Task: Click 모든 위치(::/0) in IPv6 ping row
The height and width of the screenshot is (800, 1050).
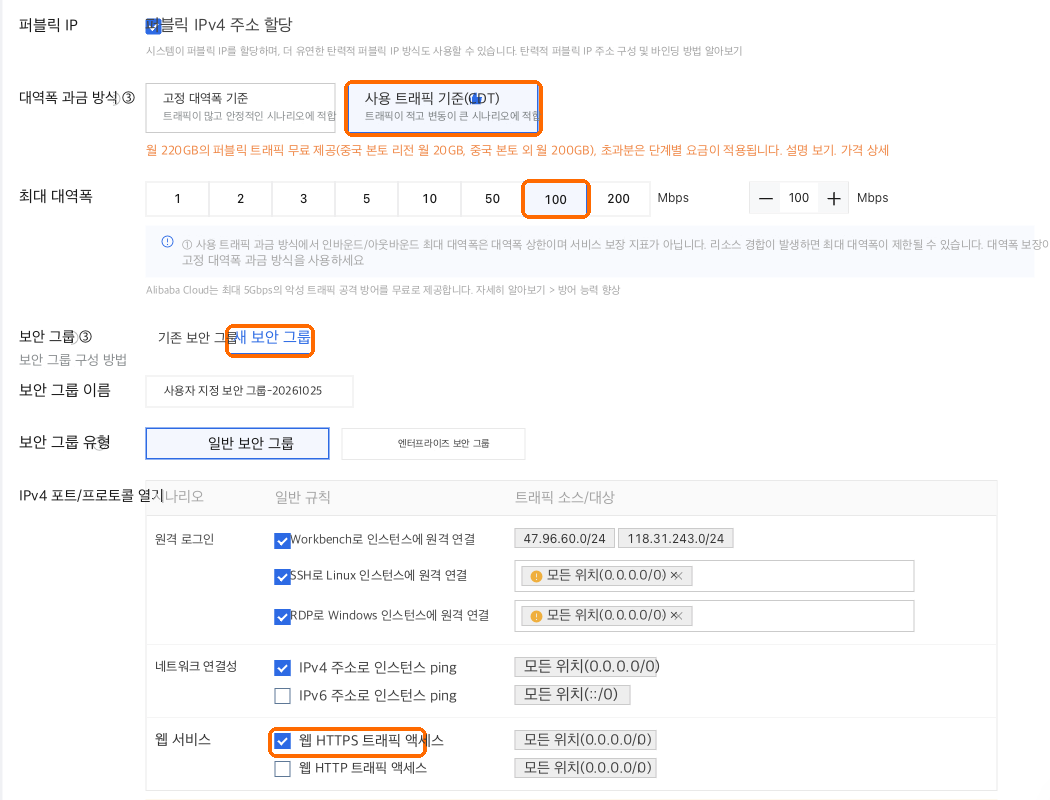Action: point(572,694)
